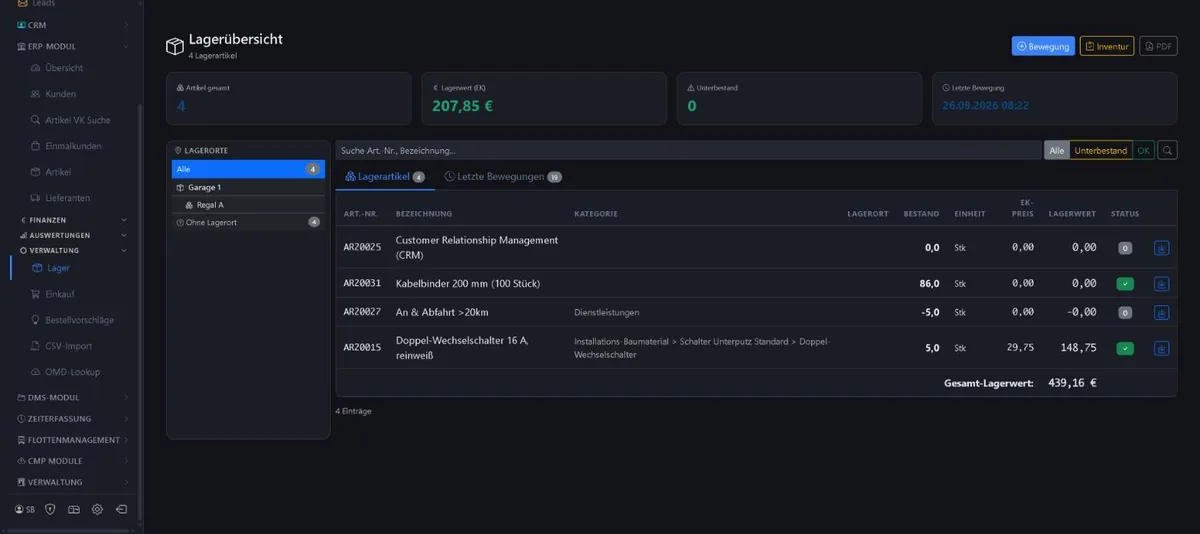Screen dimensions: 1200x534
Task: Click stock movement icon for Doppel-Wechselschalter row
Action: tap(1161, 348)
